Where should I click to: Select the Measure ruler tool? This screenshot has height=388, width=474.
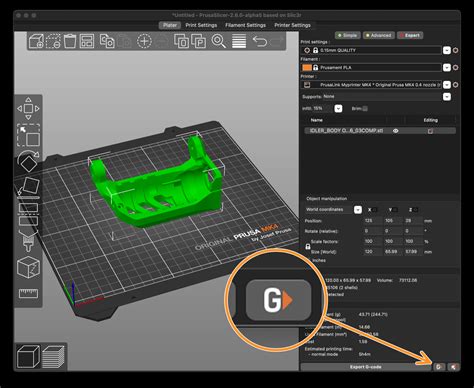pos(28,294)
